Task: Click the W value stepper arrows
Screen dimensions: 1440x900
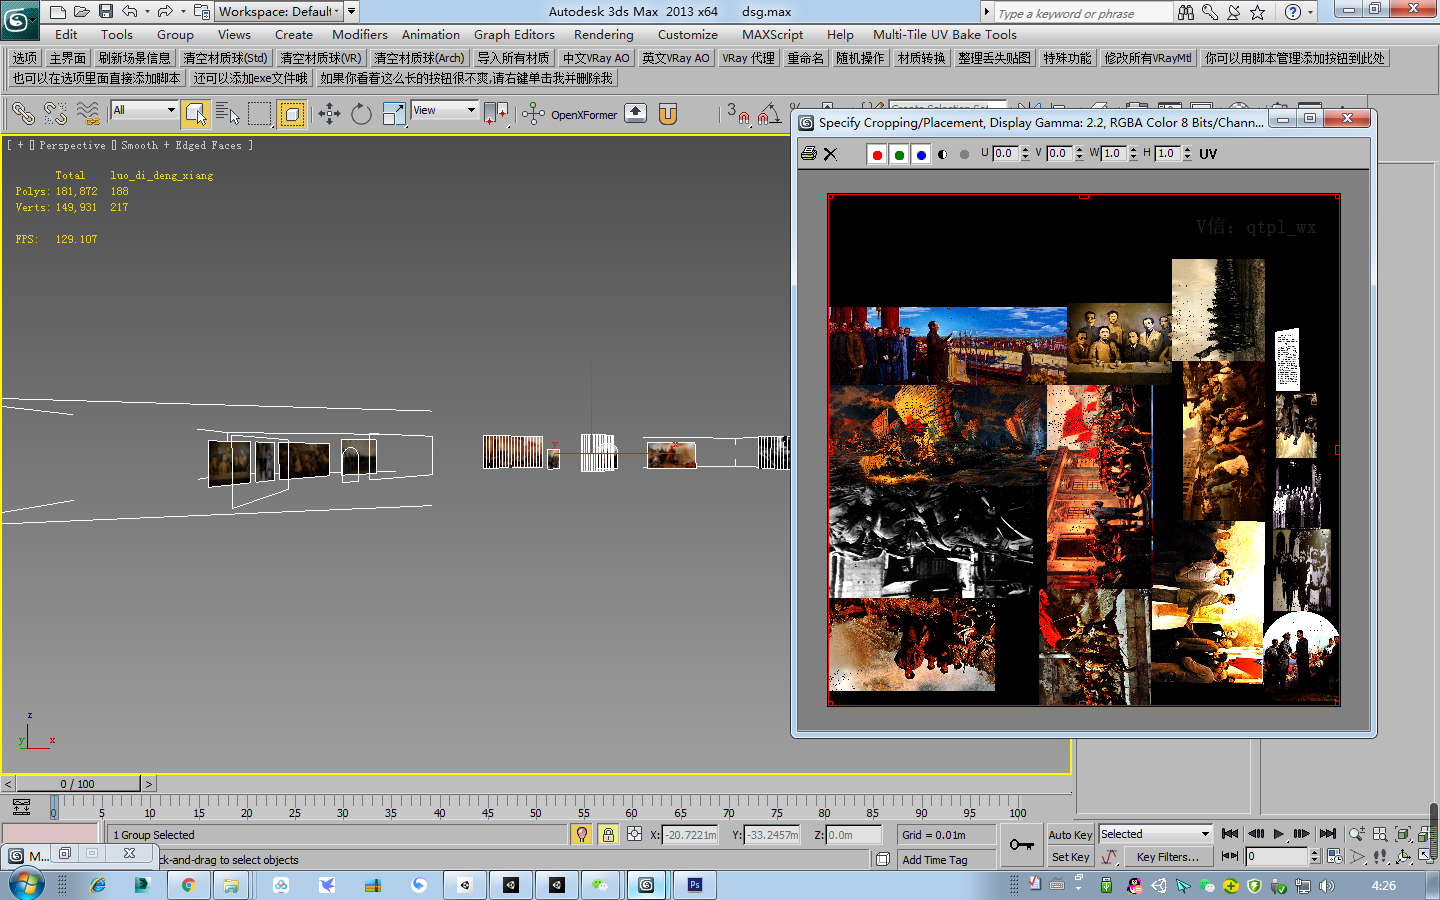Action: [x=1134, y=153]
